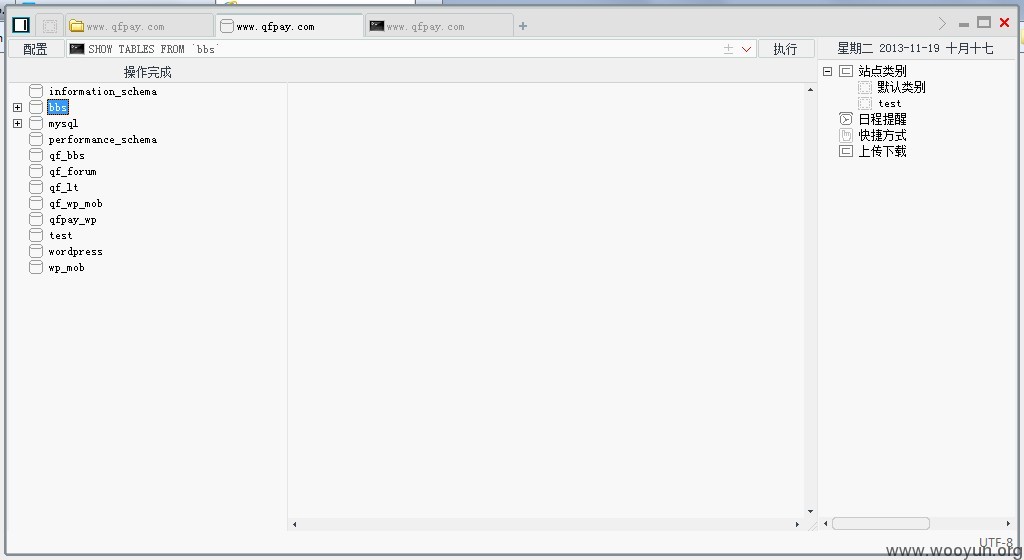Select the qfpay_wp database
The width and height of the screenshot is (1024, 560).
click(x=72, y=220)
